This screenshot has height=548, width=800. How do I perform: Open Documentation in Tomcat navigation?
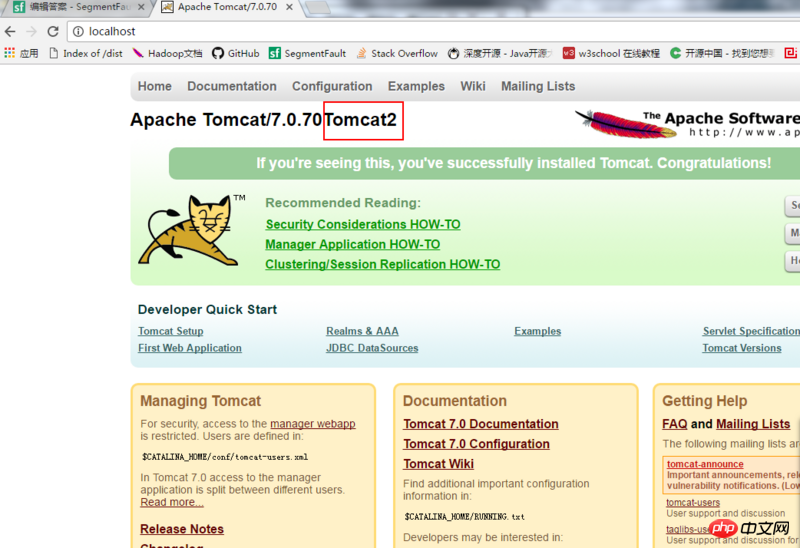[x=232, y=86]
